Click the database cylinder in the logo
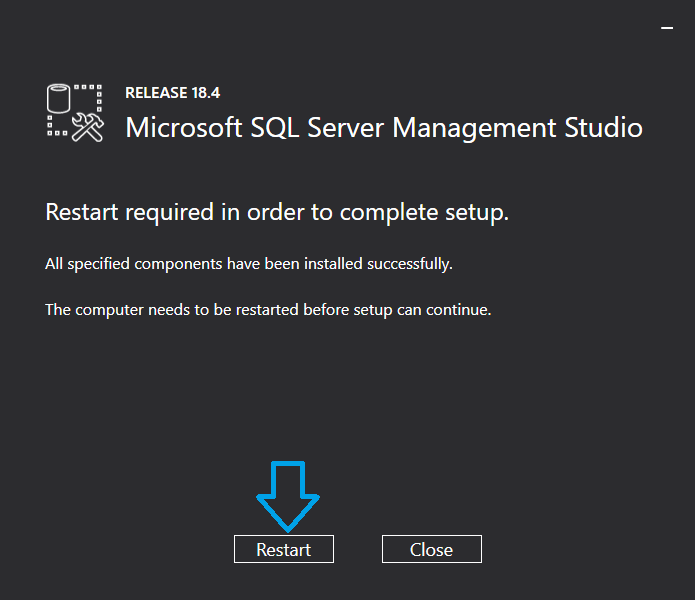The image size is (695, 600). (62, 100)
